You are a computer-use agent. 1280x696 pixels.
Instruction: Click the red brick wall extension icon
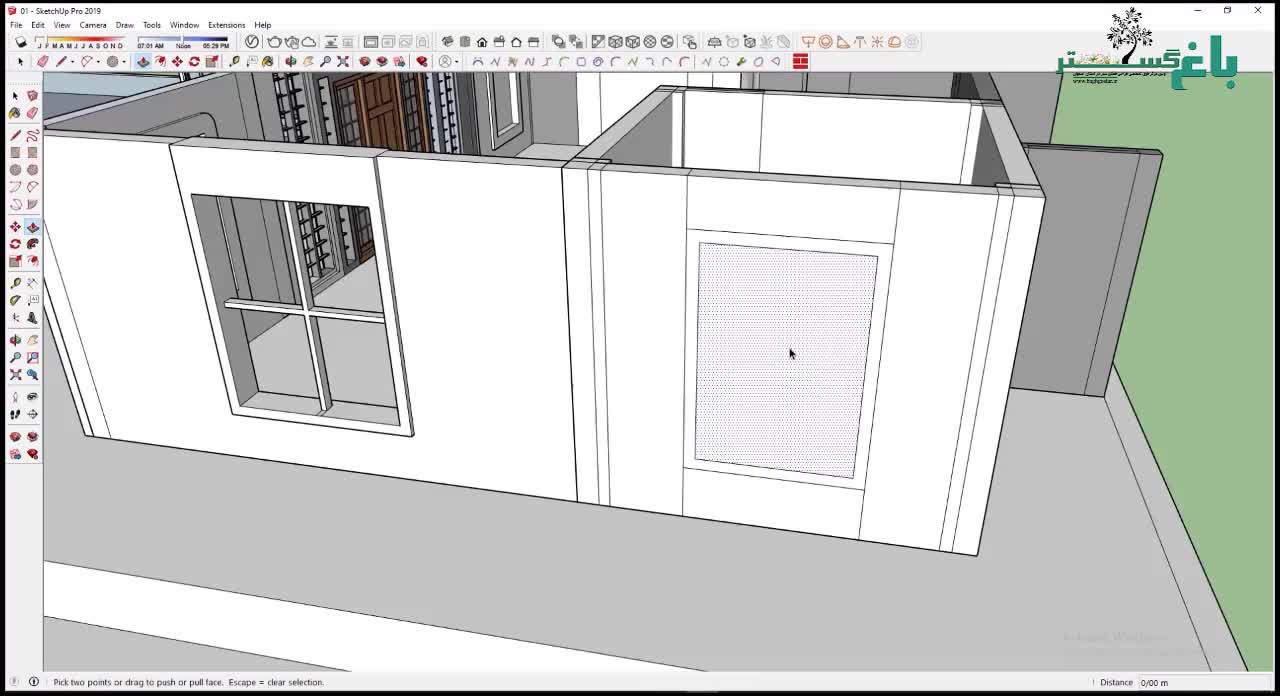(x=800, y=62)
